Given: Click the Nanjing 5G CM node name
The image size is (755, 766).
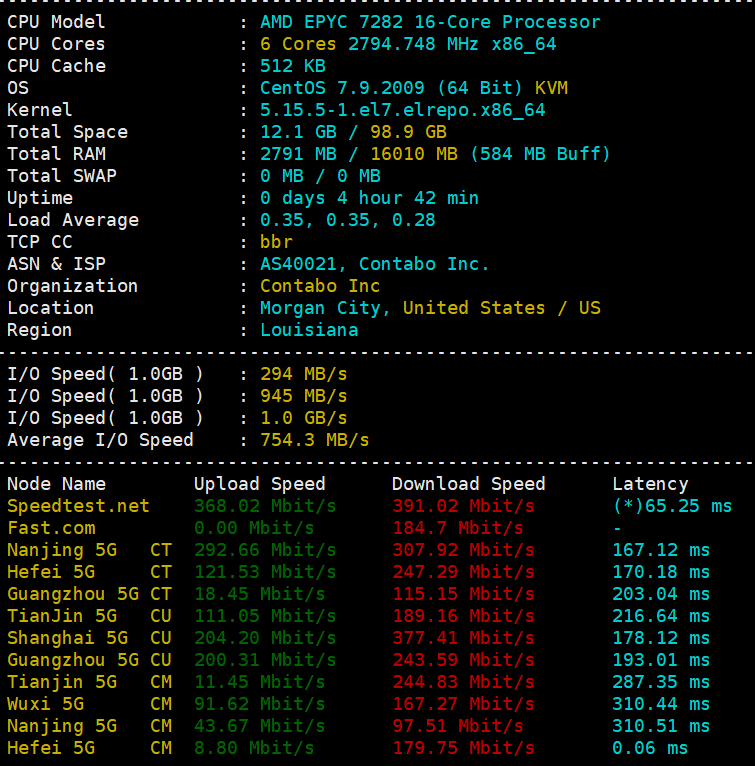Looking at the screenshot, I should point(89,726).
